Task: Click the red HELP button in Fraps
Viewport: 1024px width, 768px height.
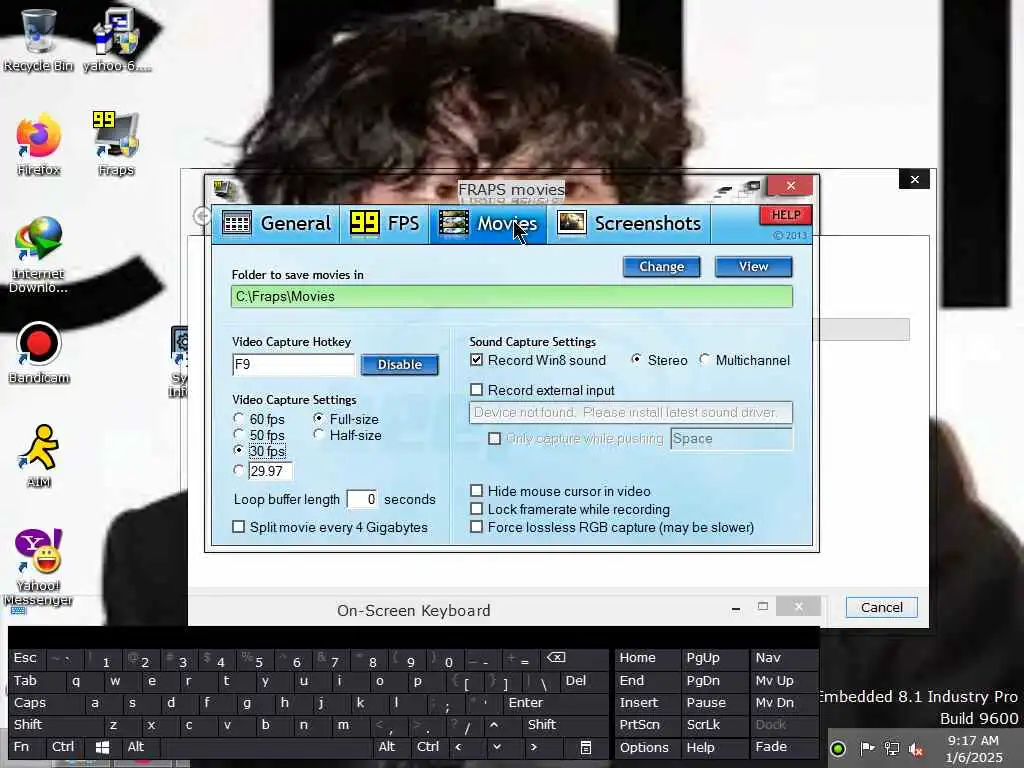Action: pyautogui.click(x=785, y=215)
